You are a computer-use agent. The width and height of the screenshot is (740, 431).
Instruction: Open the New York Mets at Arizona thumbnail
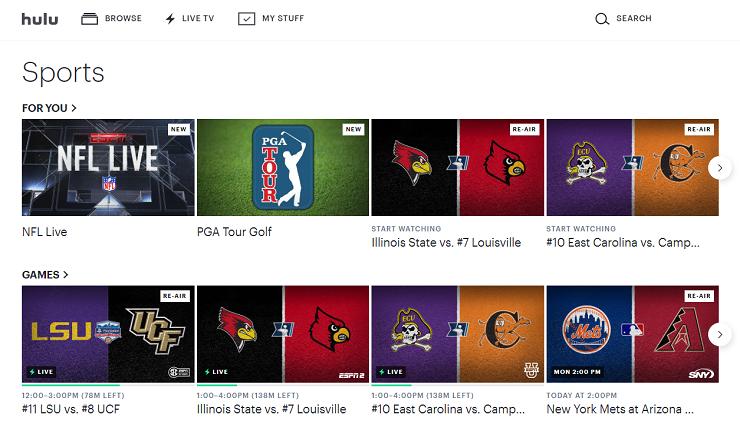(632, 334)
